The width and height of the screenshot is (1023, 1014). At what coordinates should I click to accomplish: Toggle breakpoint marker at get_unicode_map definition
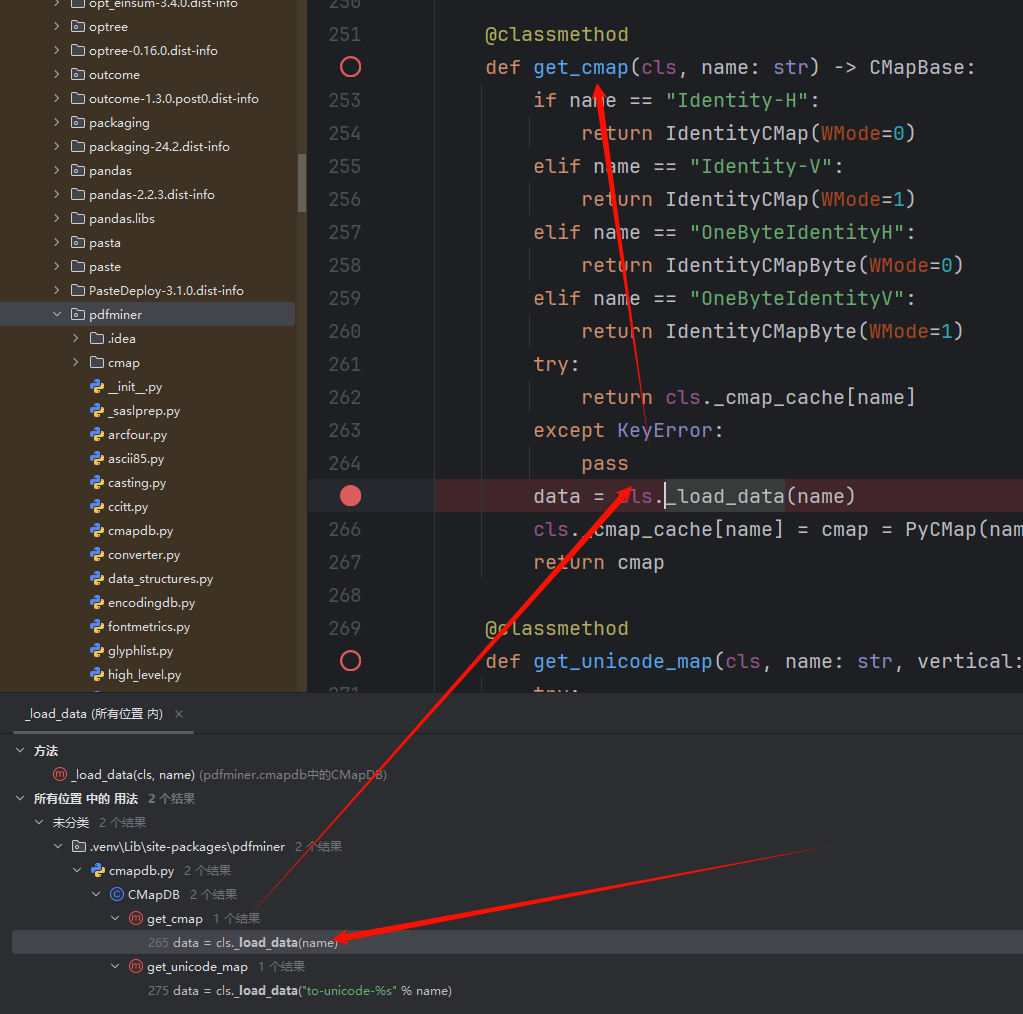tap(350, 661)
